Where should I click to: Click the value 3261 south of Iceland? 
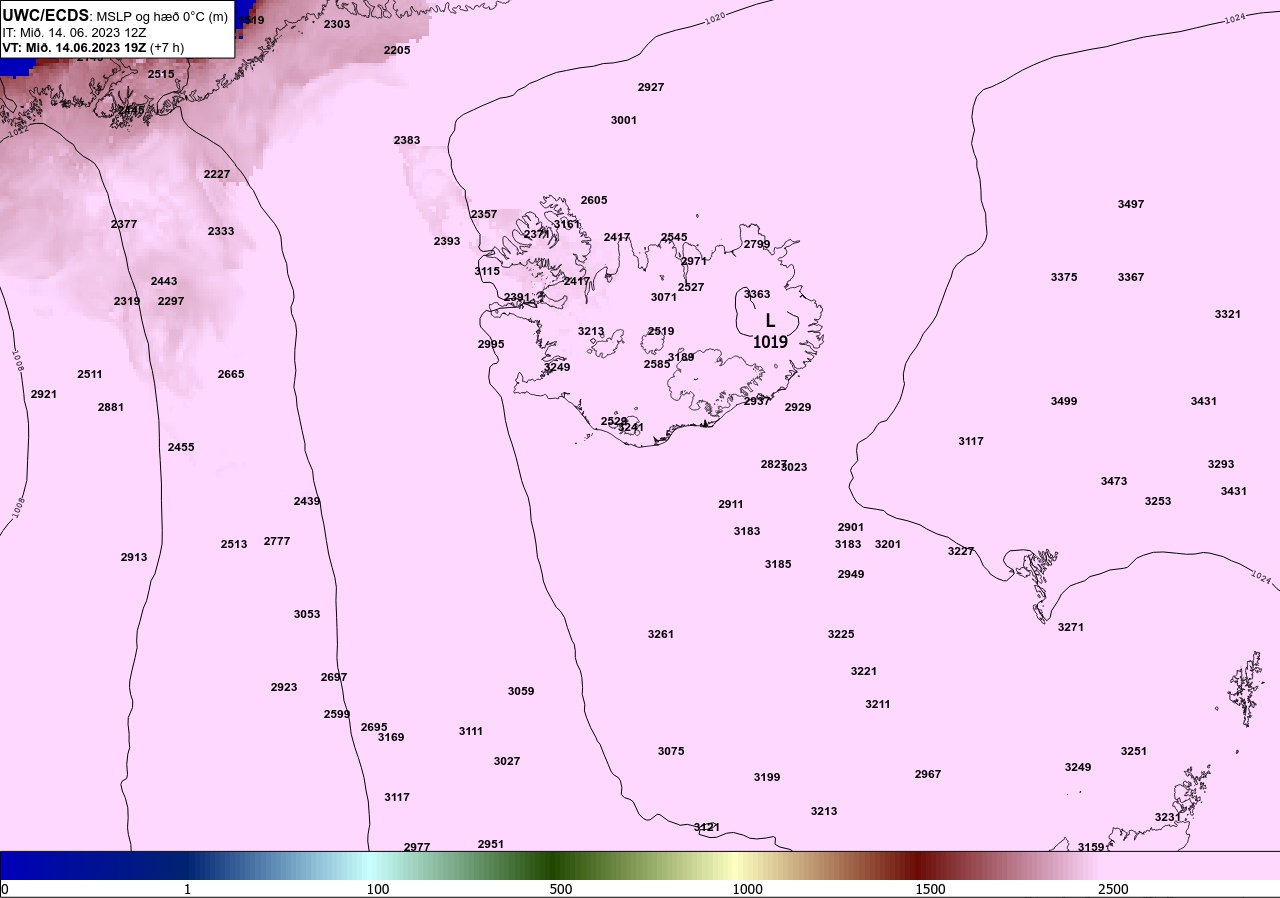click(661, 634)
